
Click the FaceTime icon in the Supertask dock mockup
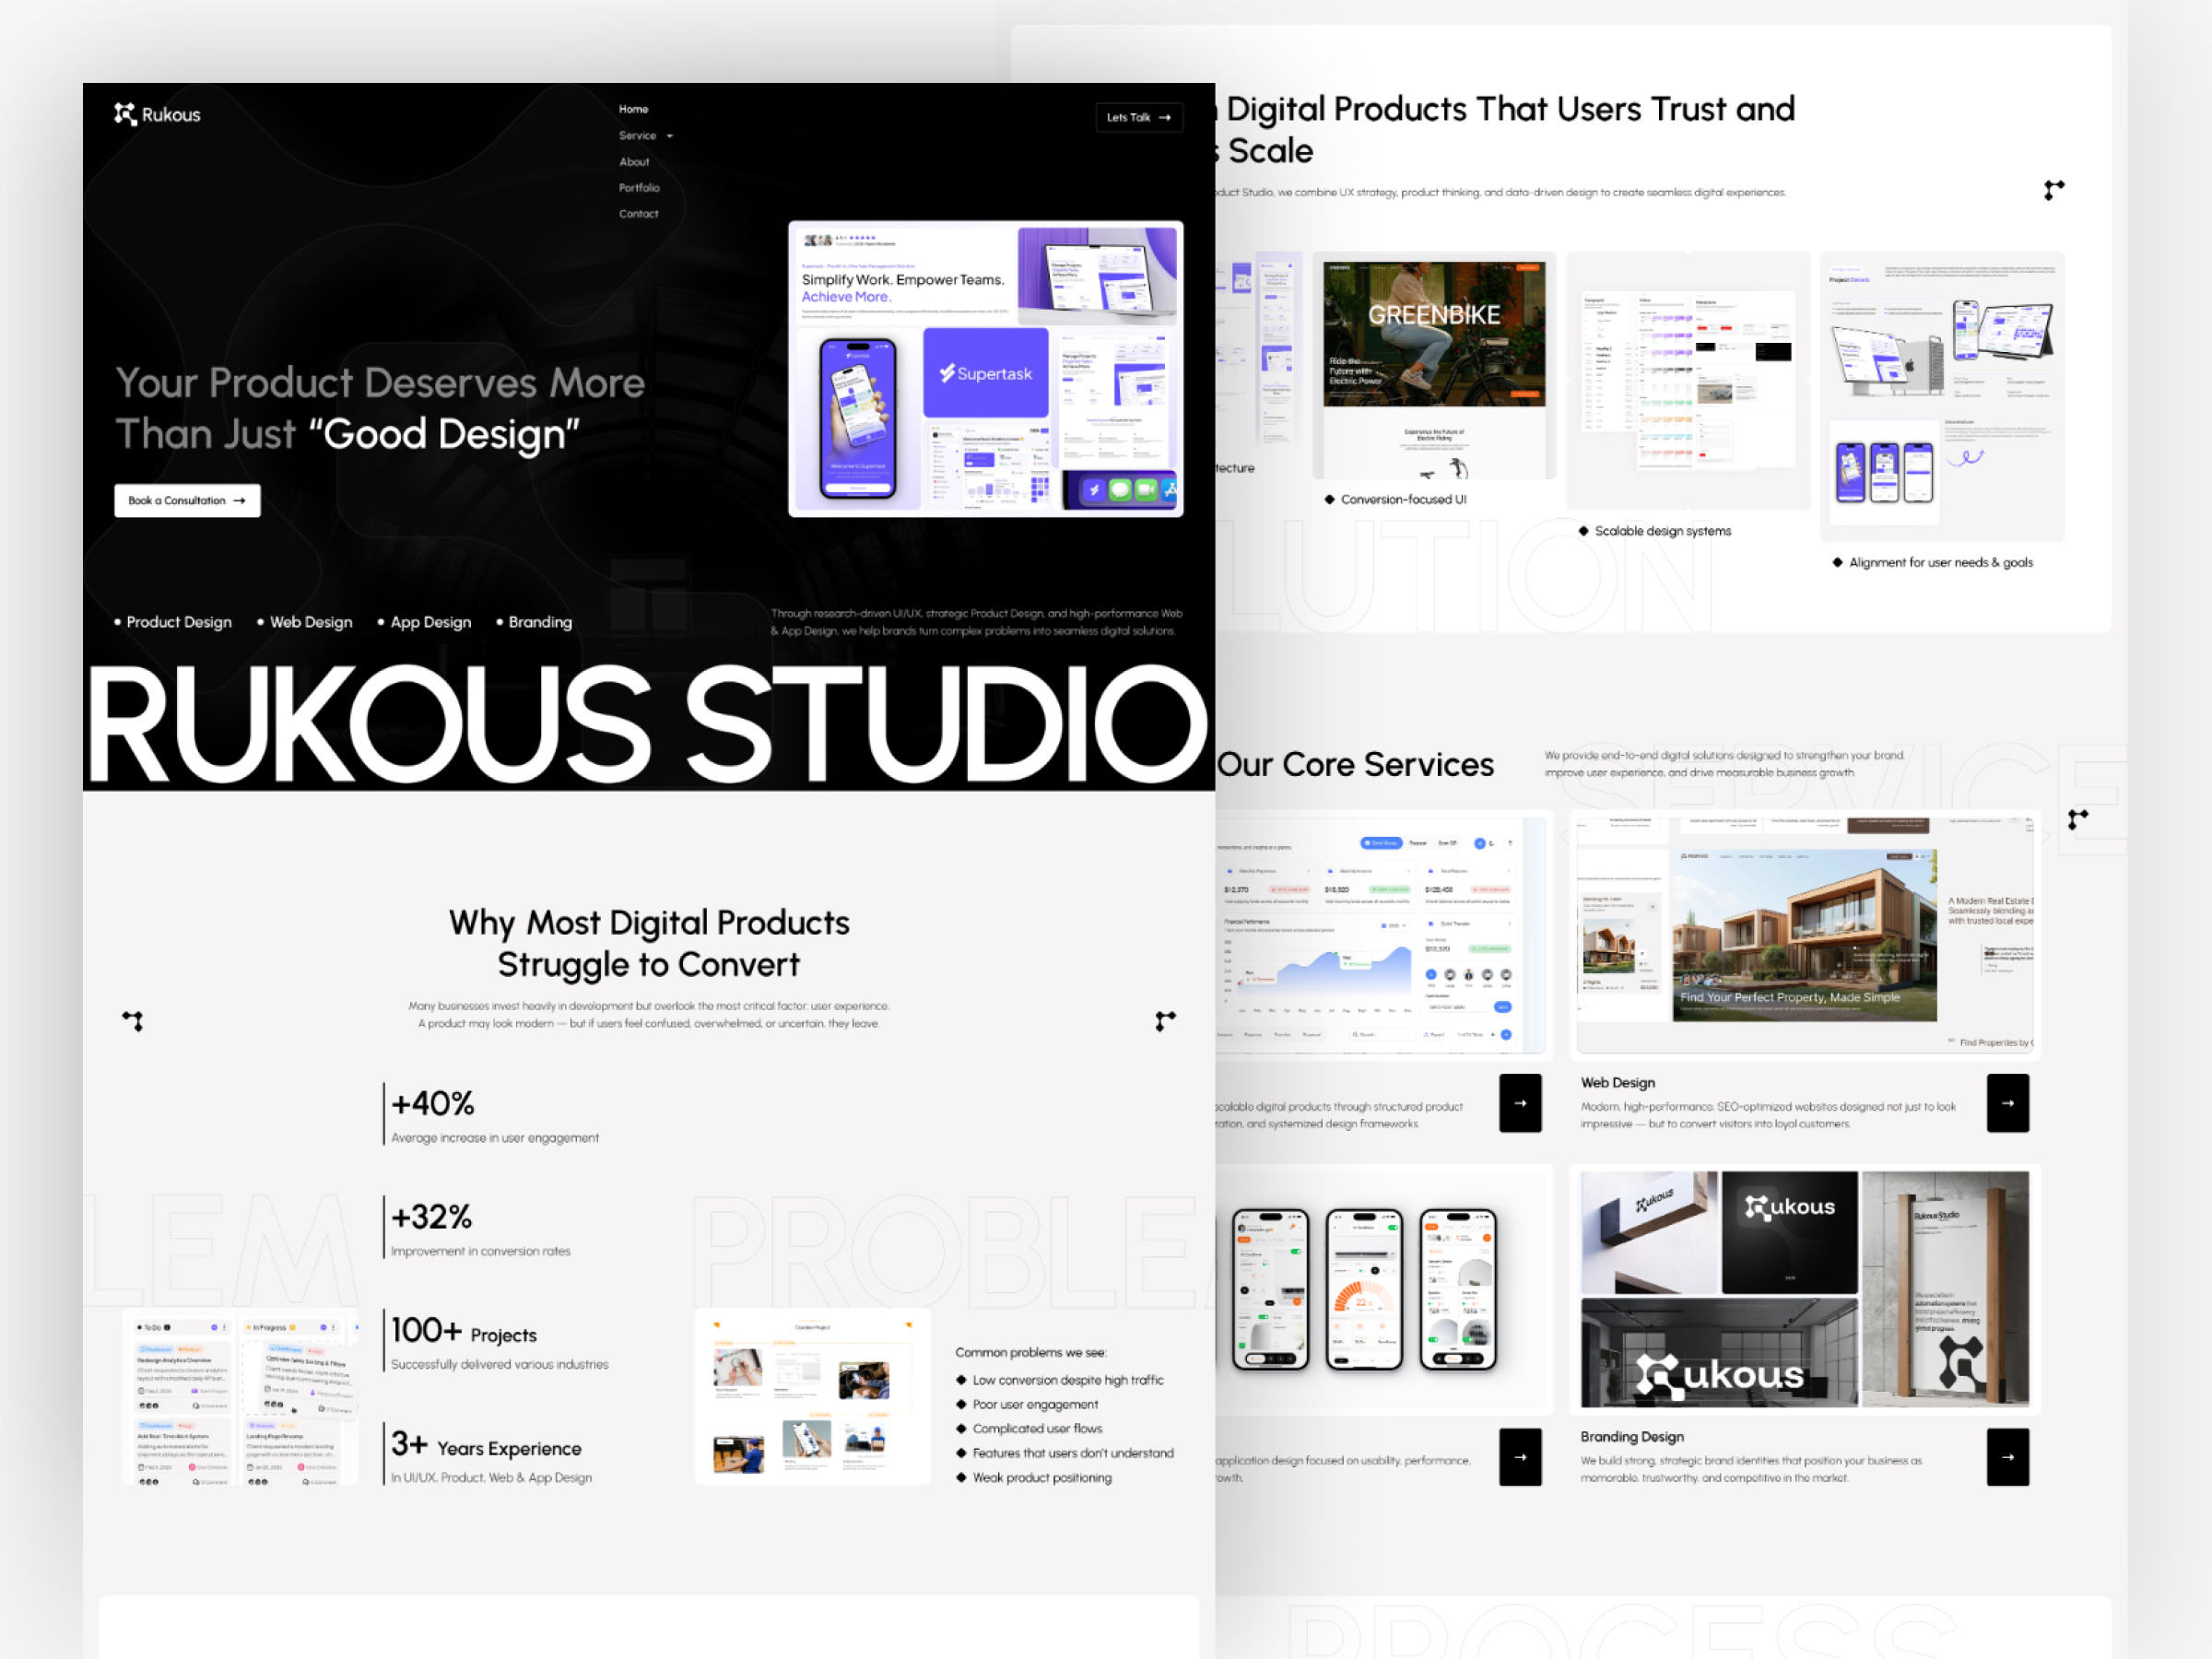pos(1147,490)
